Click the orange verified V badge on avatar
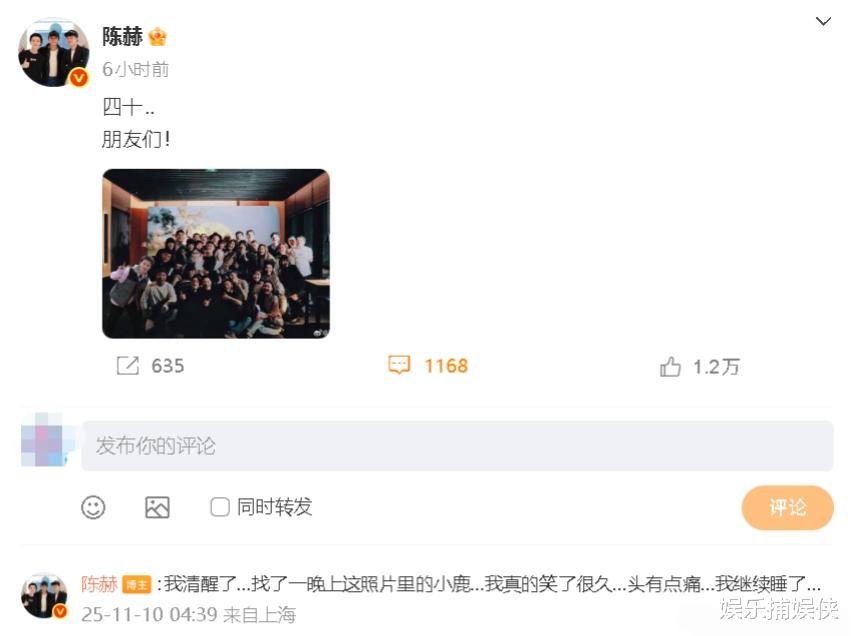This screenshot has width=851, height=636. 79,79
